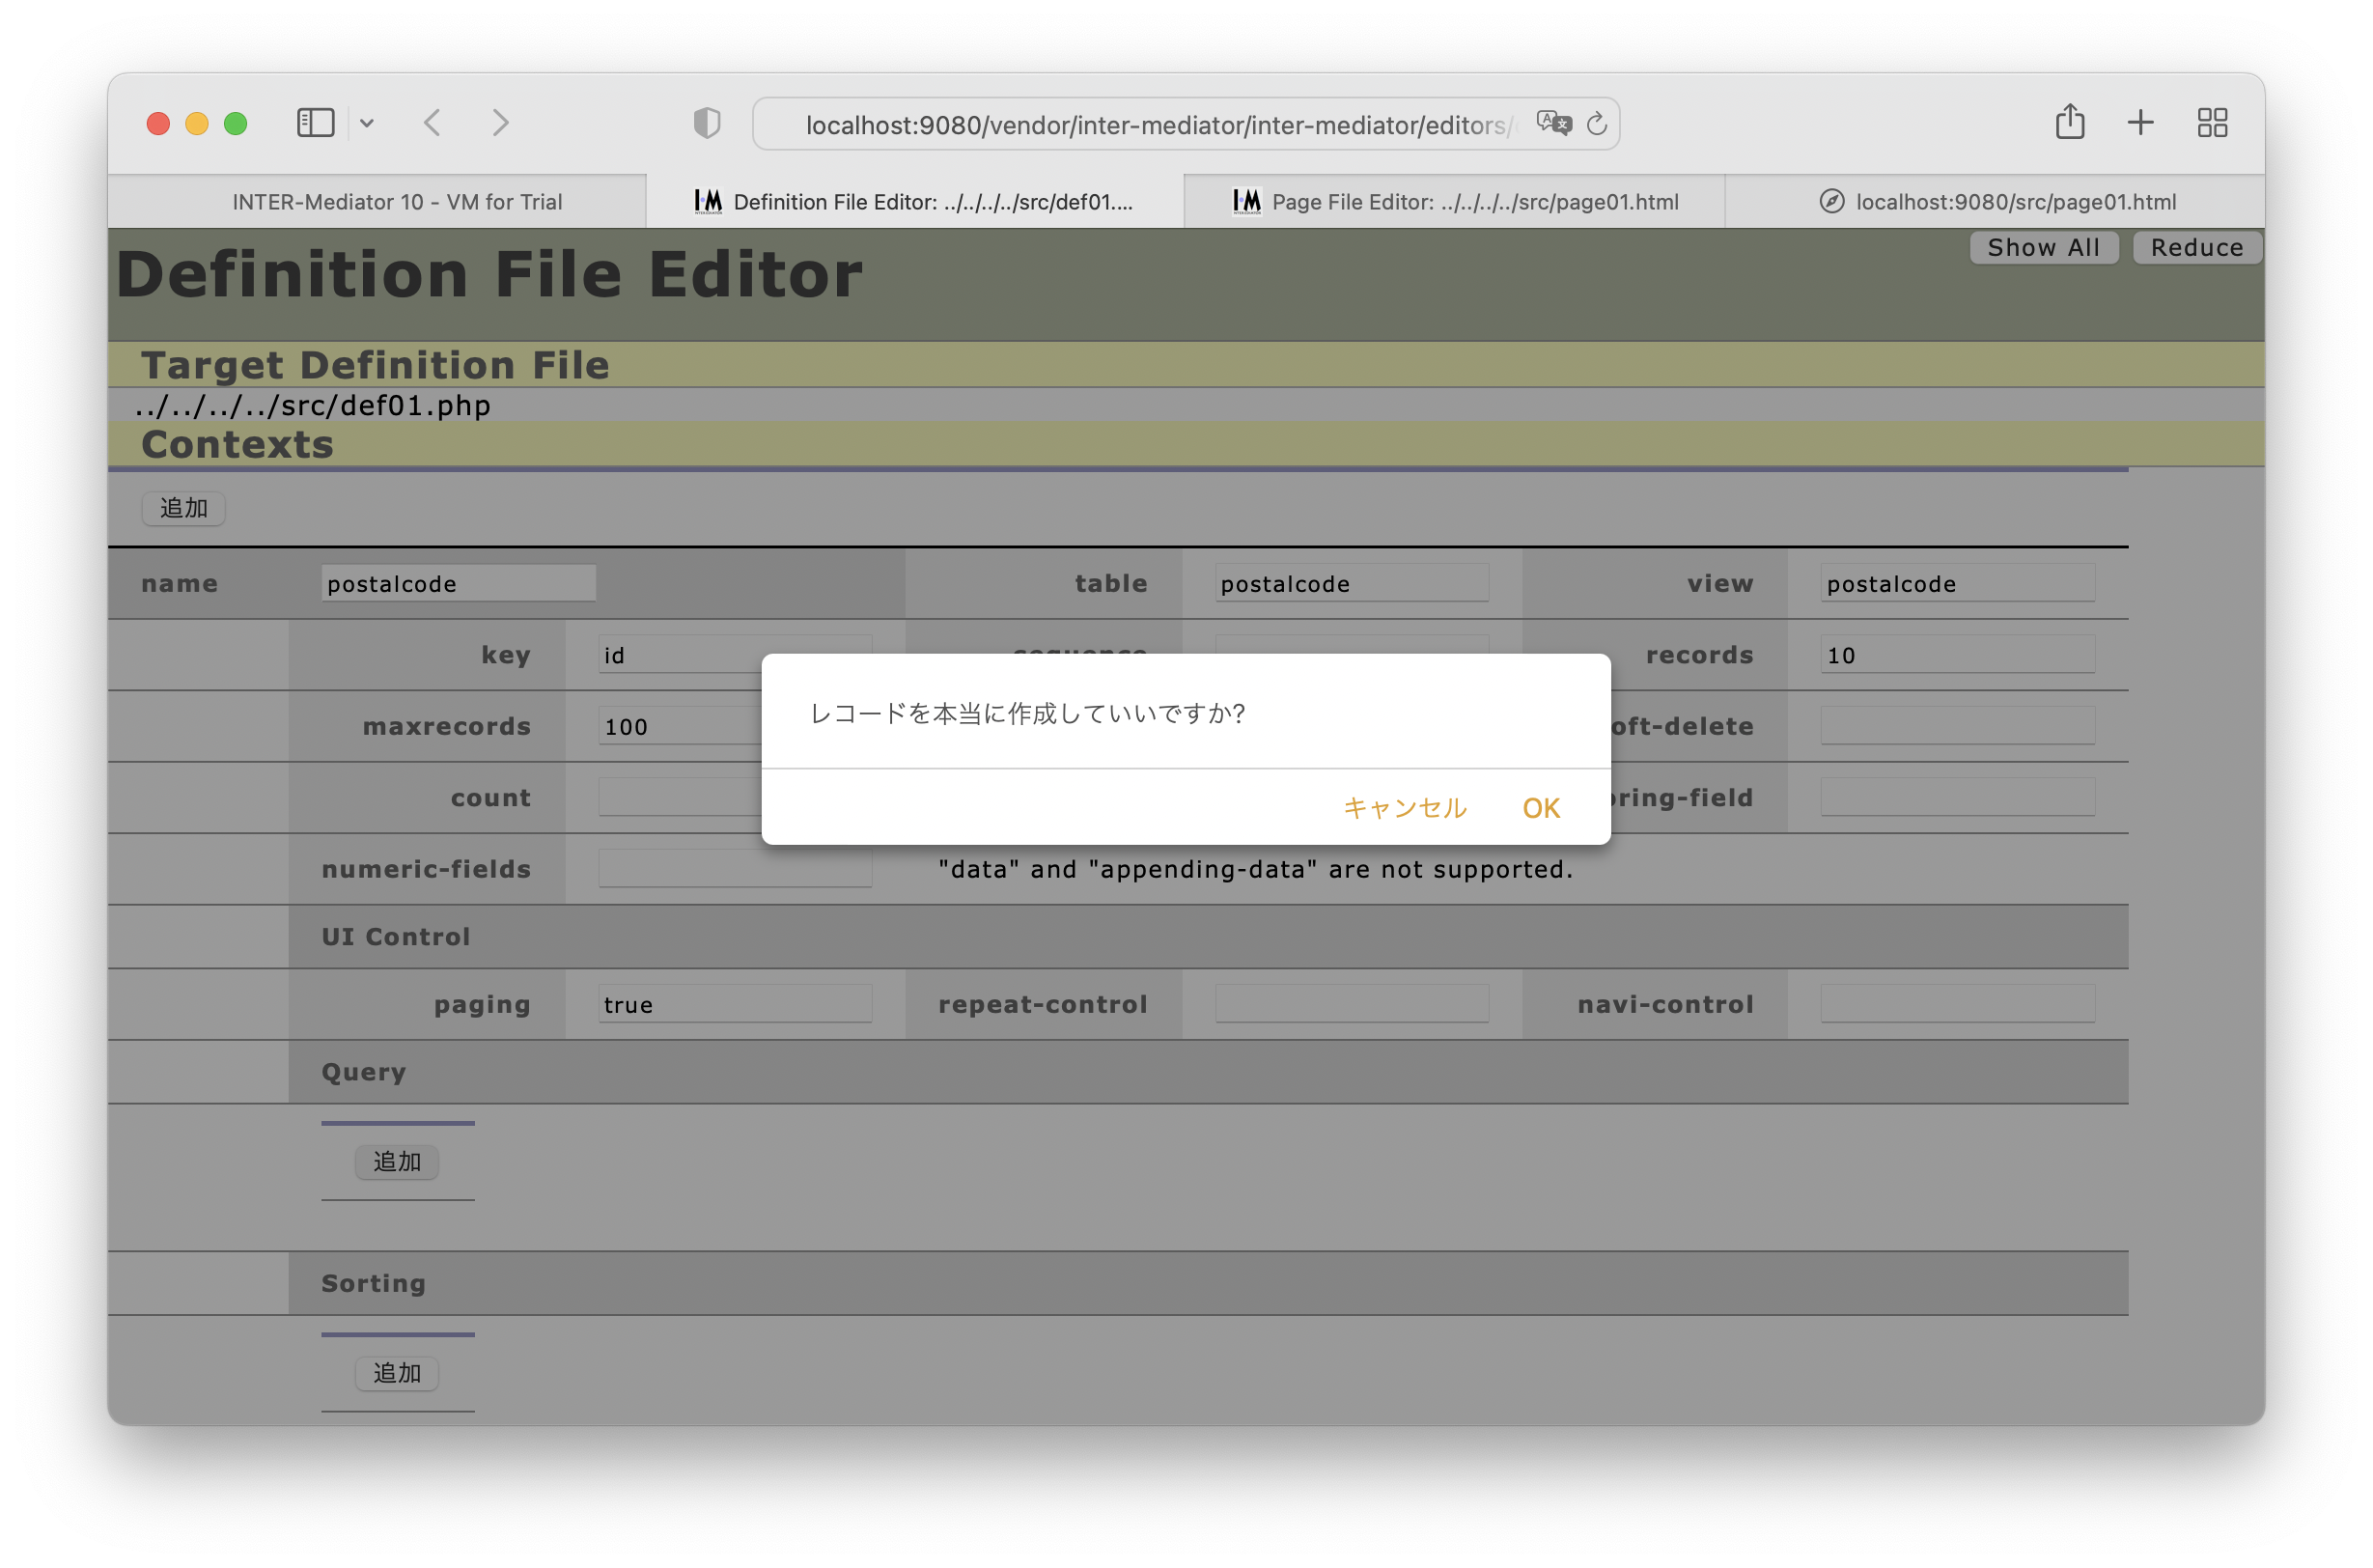Open the localhost page01.html tab

1995,202
